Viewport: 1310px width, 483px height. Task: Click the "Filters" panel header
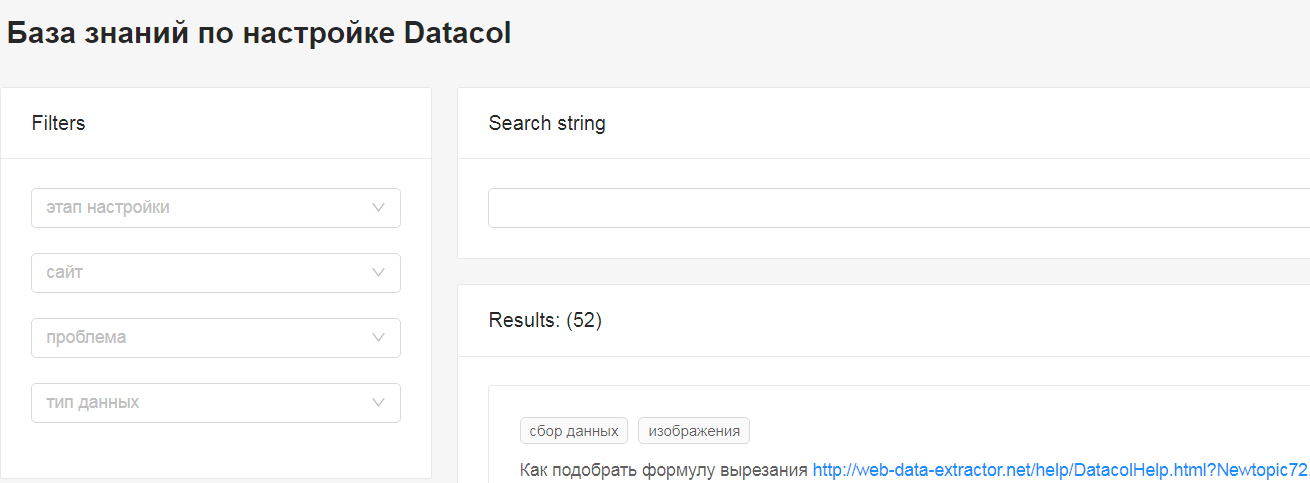pyautogui.click(x=59, y=123)
